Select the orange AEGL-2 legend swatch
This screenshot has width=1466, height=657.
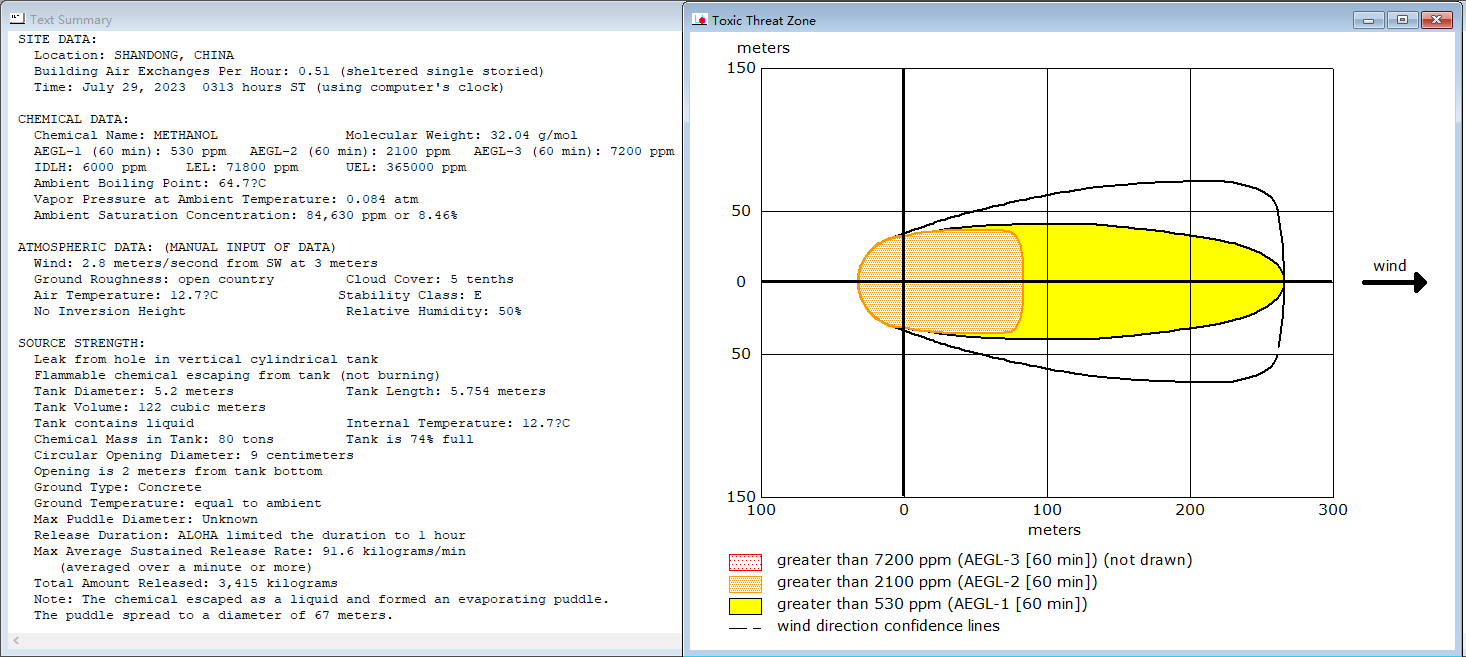tap(745, 583)
